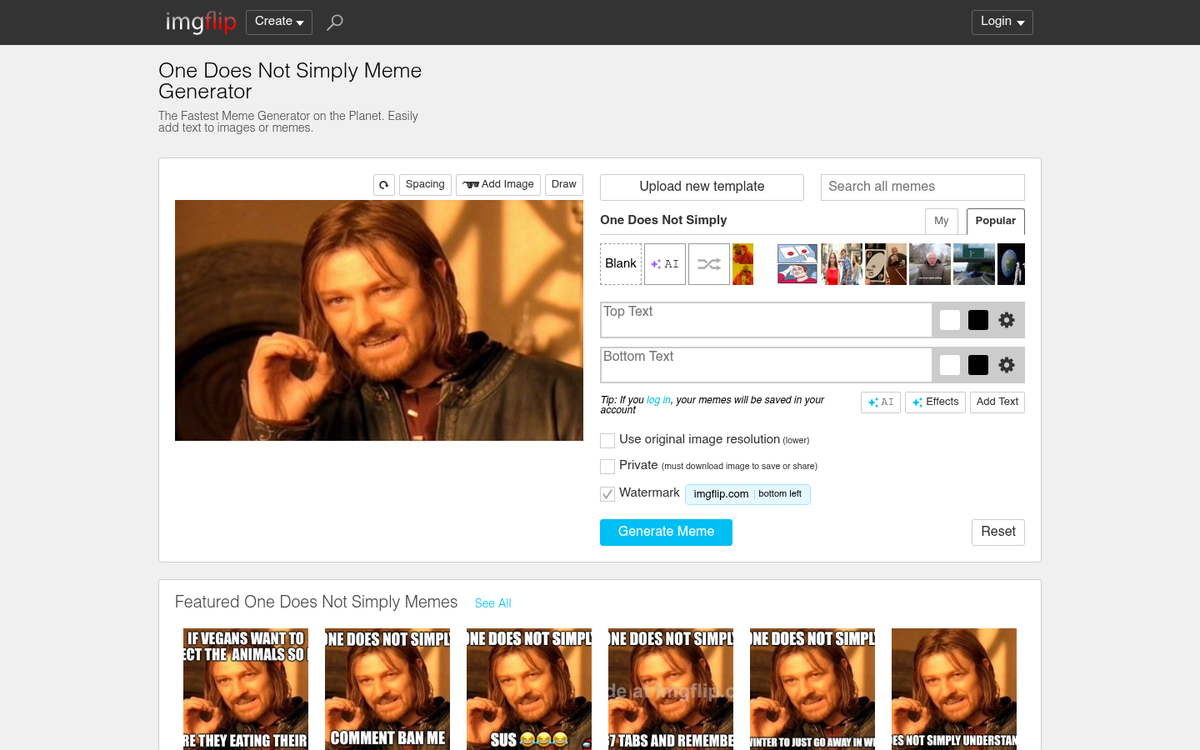Open Top Text settings gear
1200x750 pixels.
point(1007,319)
